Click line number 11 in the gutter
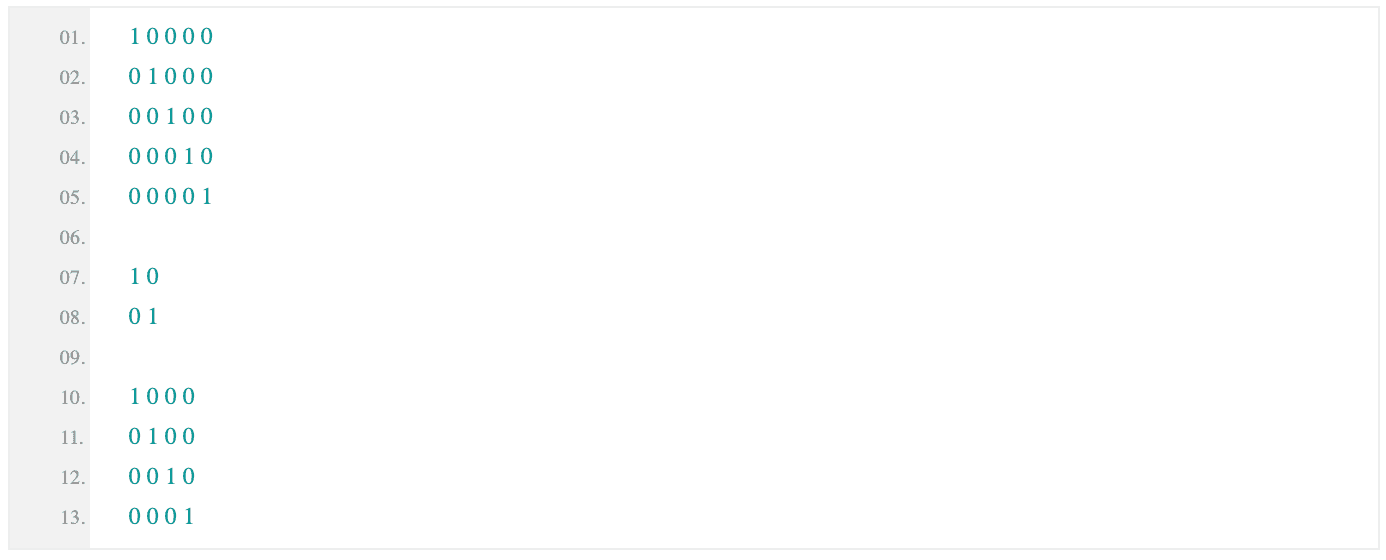This screenshot has width=1386, height=560. [72, 438]
